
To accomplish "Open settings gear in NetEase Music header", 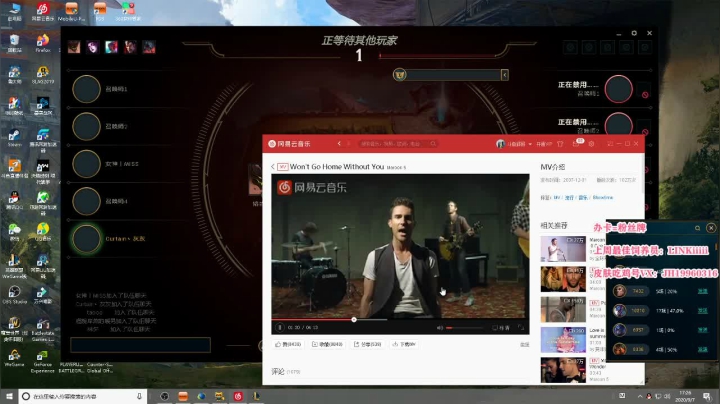I will point(591,144).
